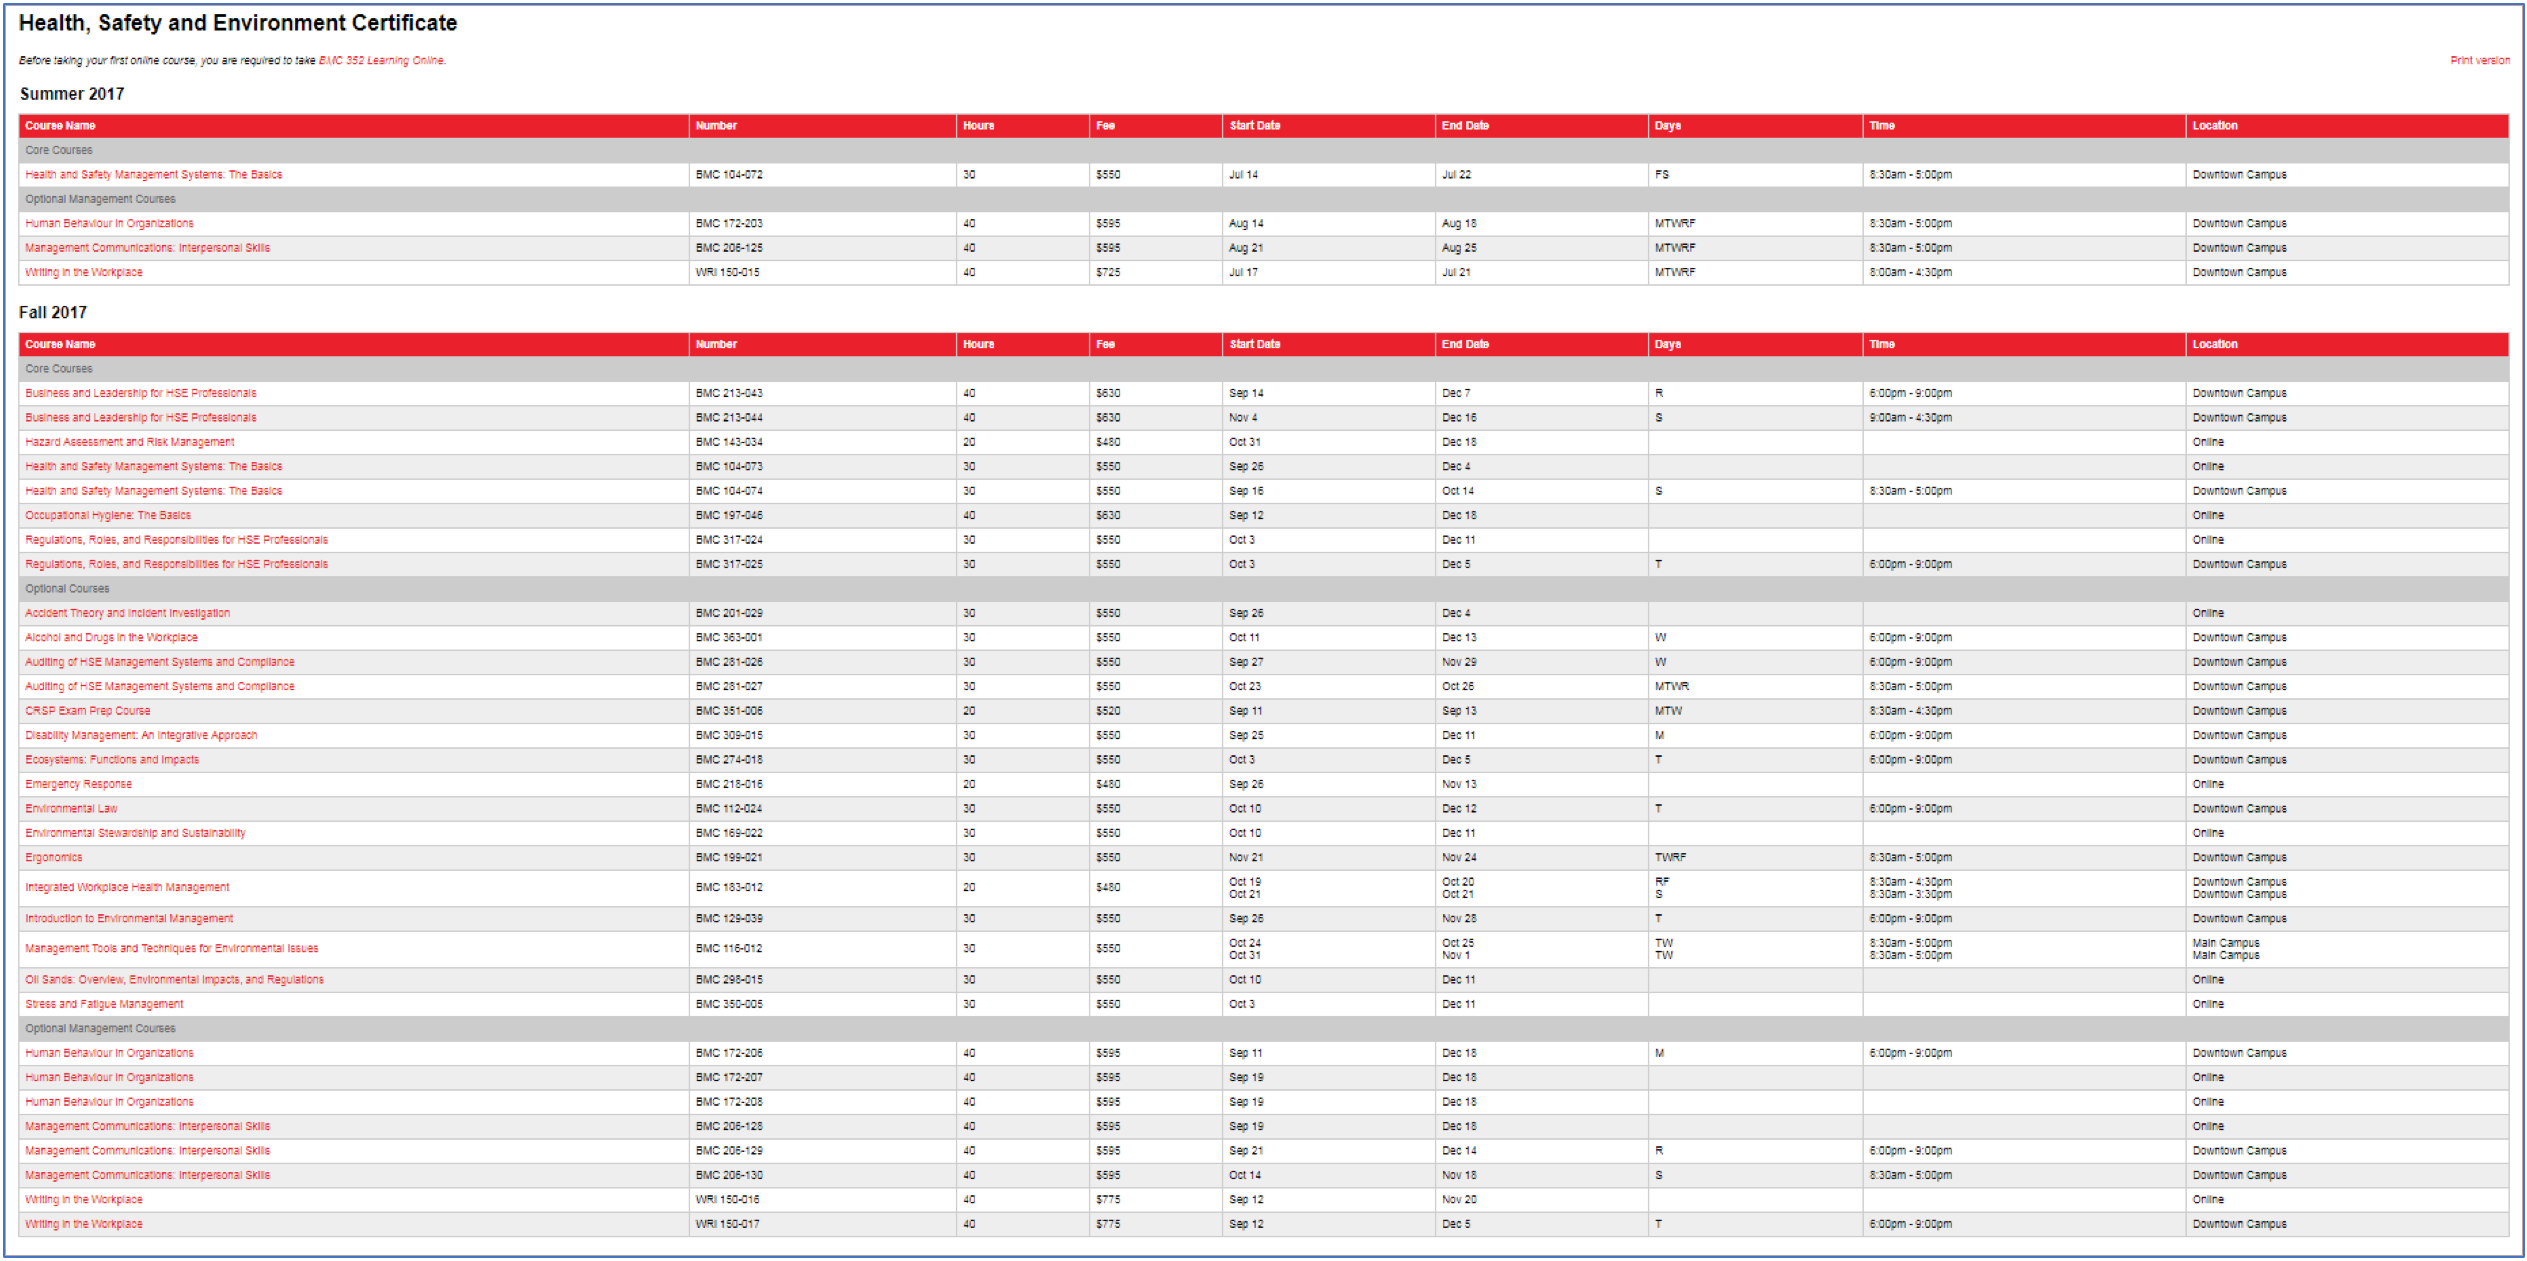This screenshot has height=1261, width=2527.
Task: Select CRSP Exam Prep Course link
Action: [87, 711]
